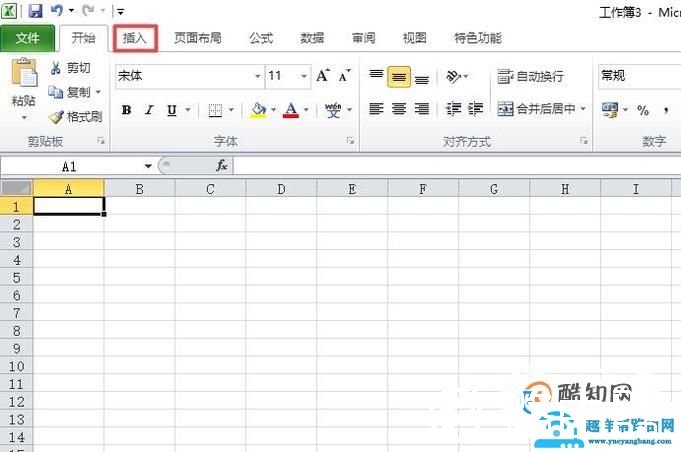Open the fill color dropdown arrow

click(274, 109)
